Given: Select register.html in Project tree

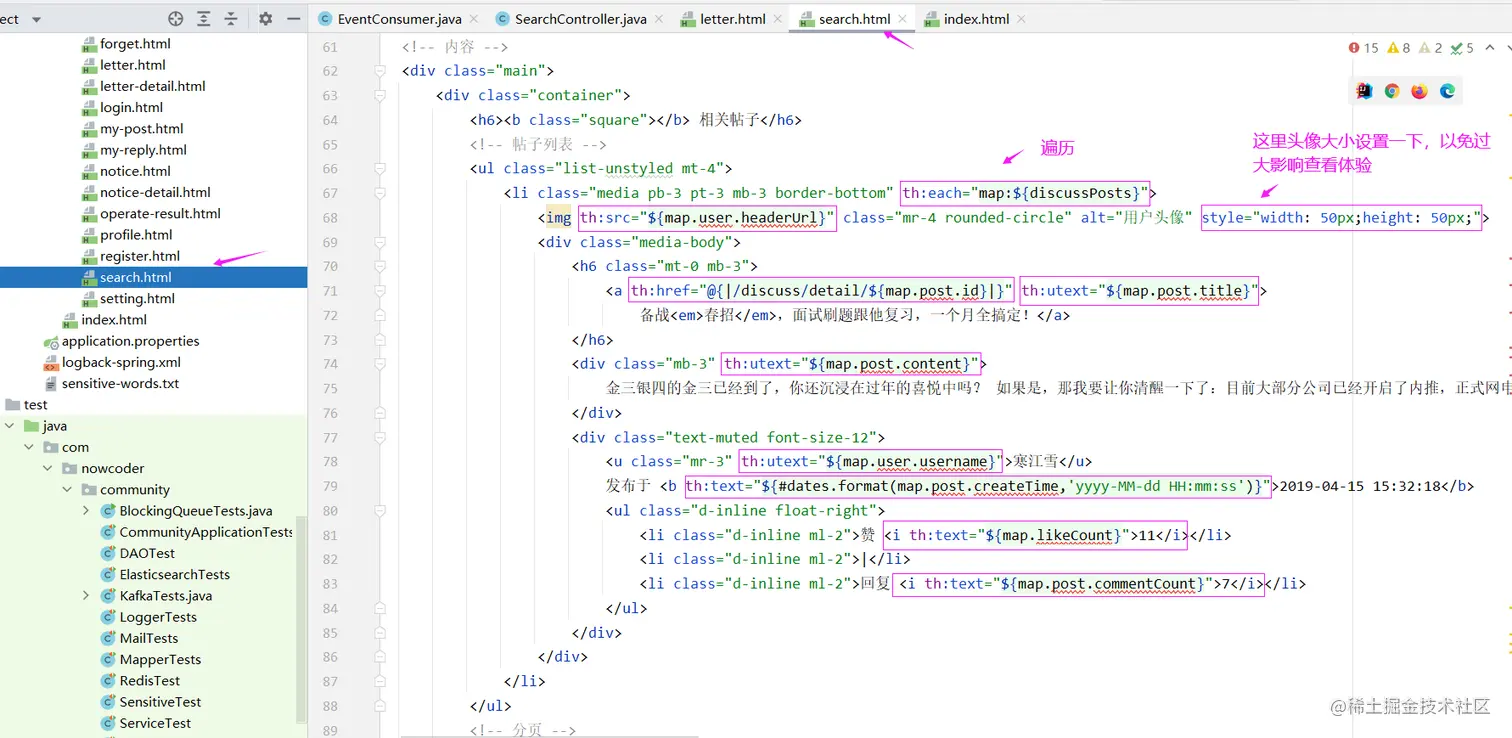Looking at the screenshot, I should (139, 256).
